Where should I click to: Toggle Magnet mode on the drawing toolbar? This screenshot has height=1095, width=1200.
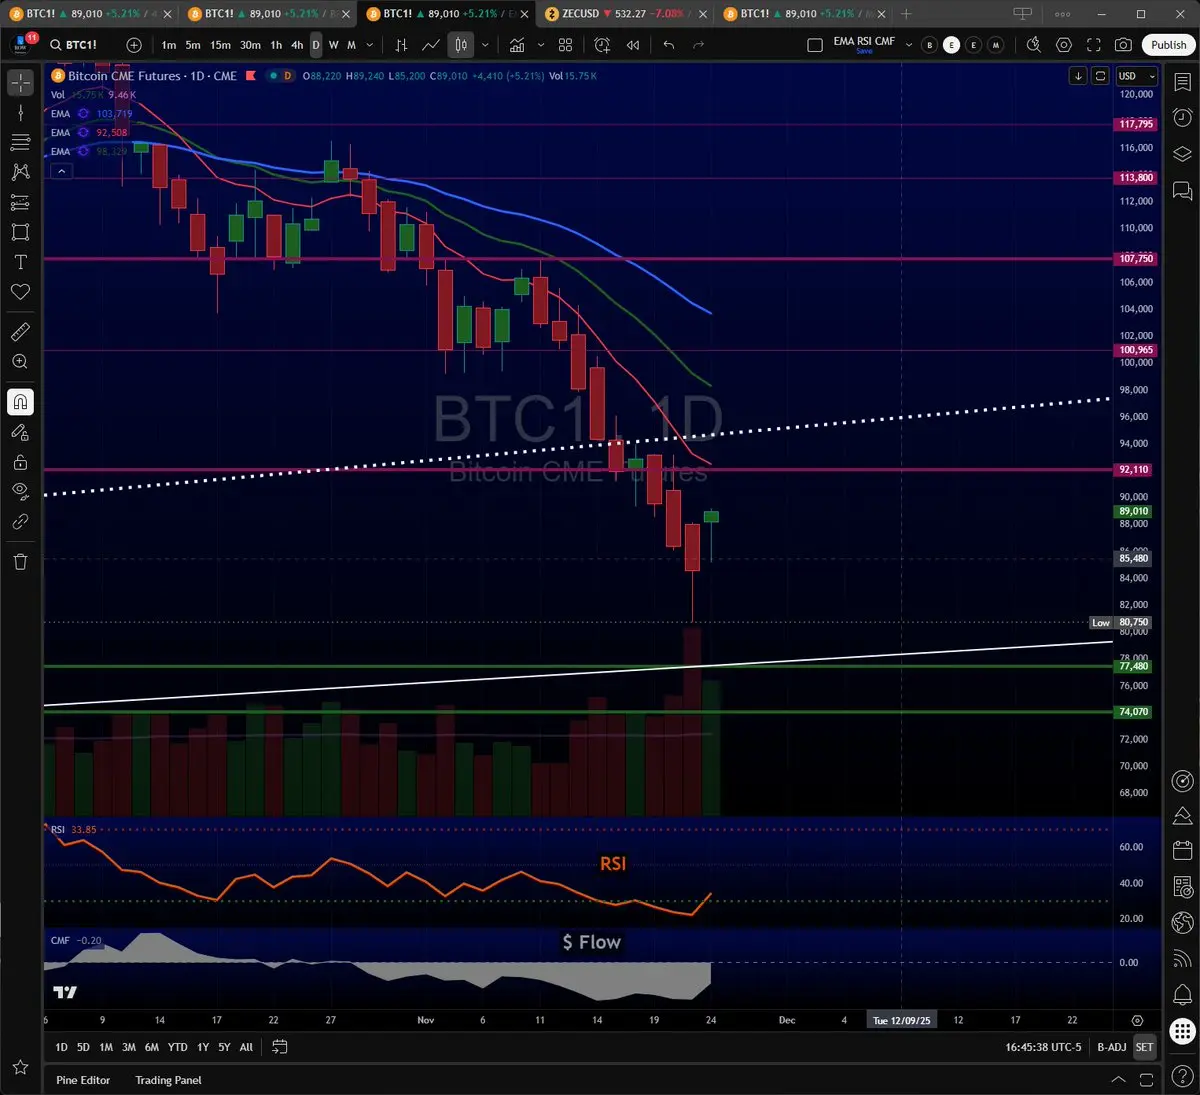[x=20, y=402]
